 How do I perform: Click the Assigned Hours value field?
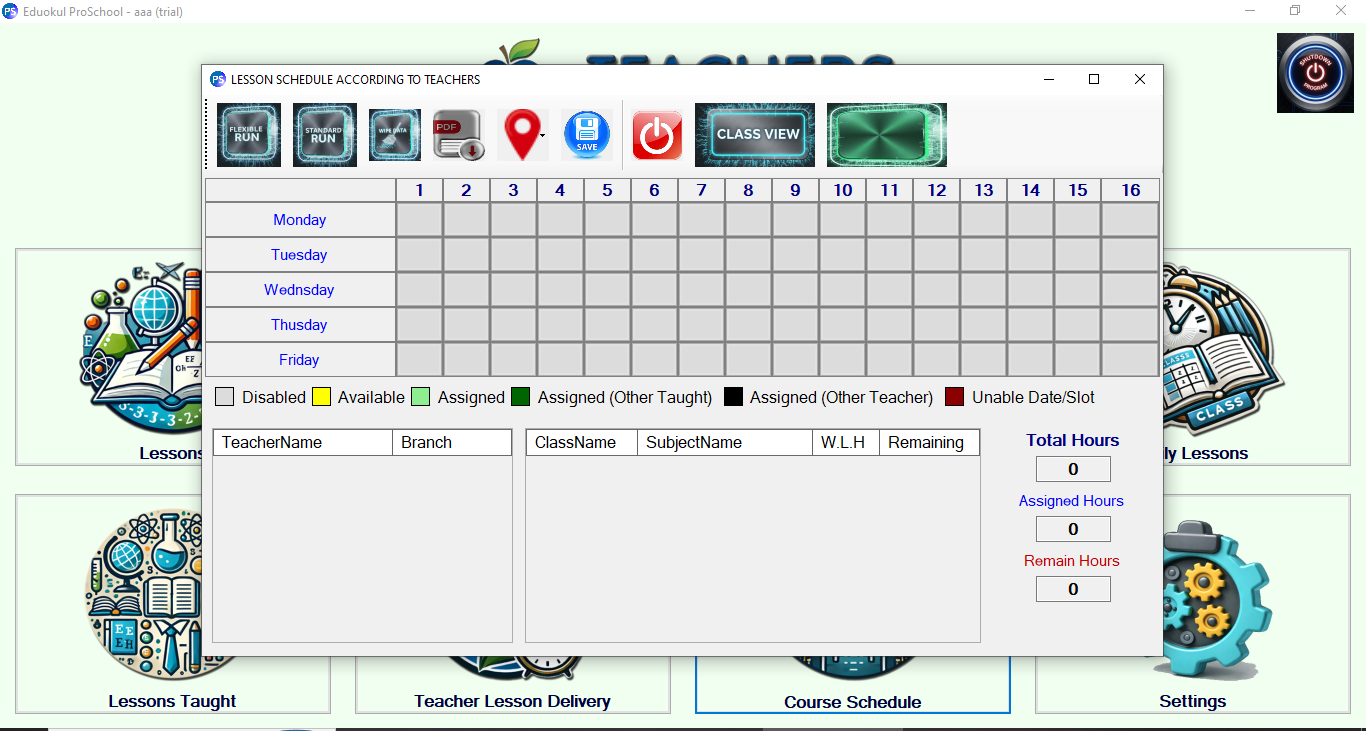[1073, 529]
